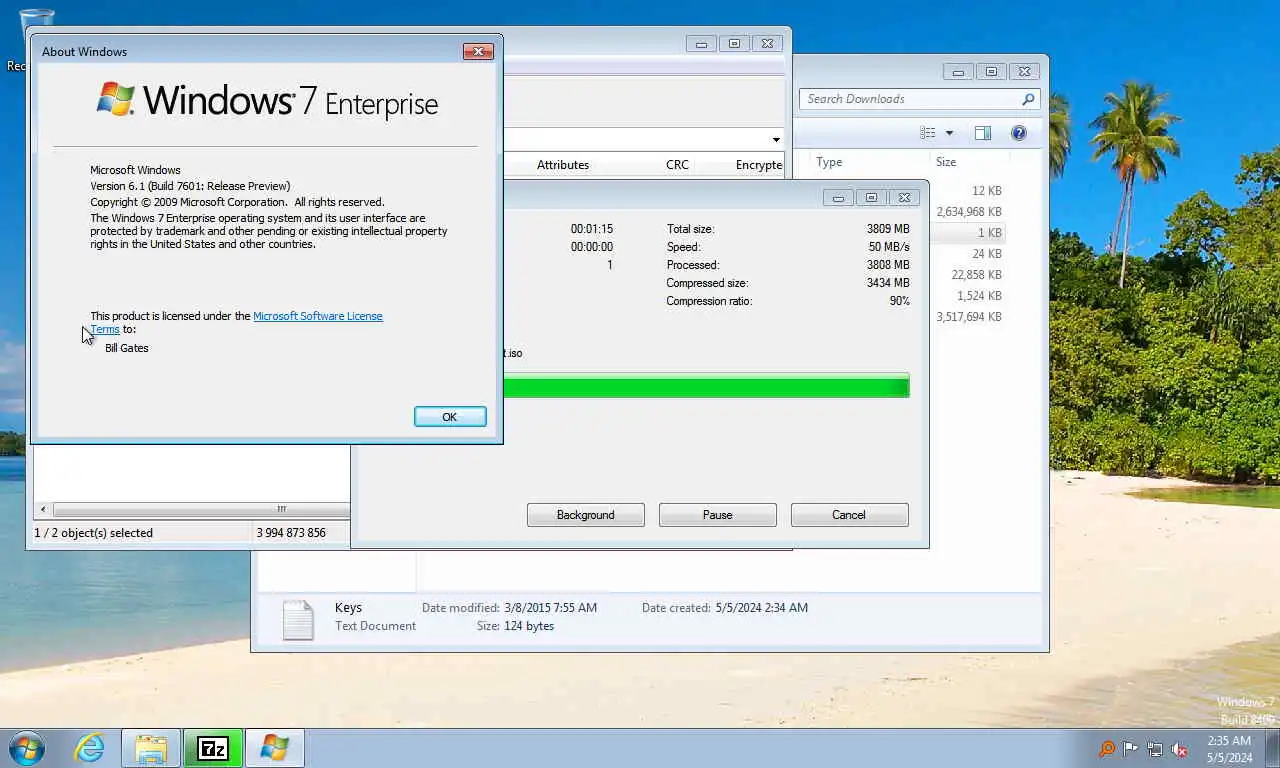The width and height of the screenshot is (1280, 768).
Task: Switch to 7-Zip taskbar button
Action: 213,748
